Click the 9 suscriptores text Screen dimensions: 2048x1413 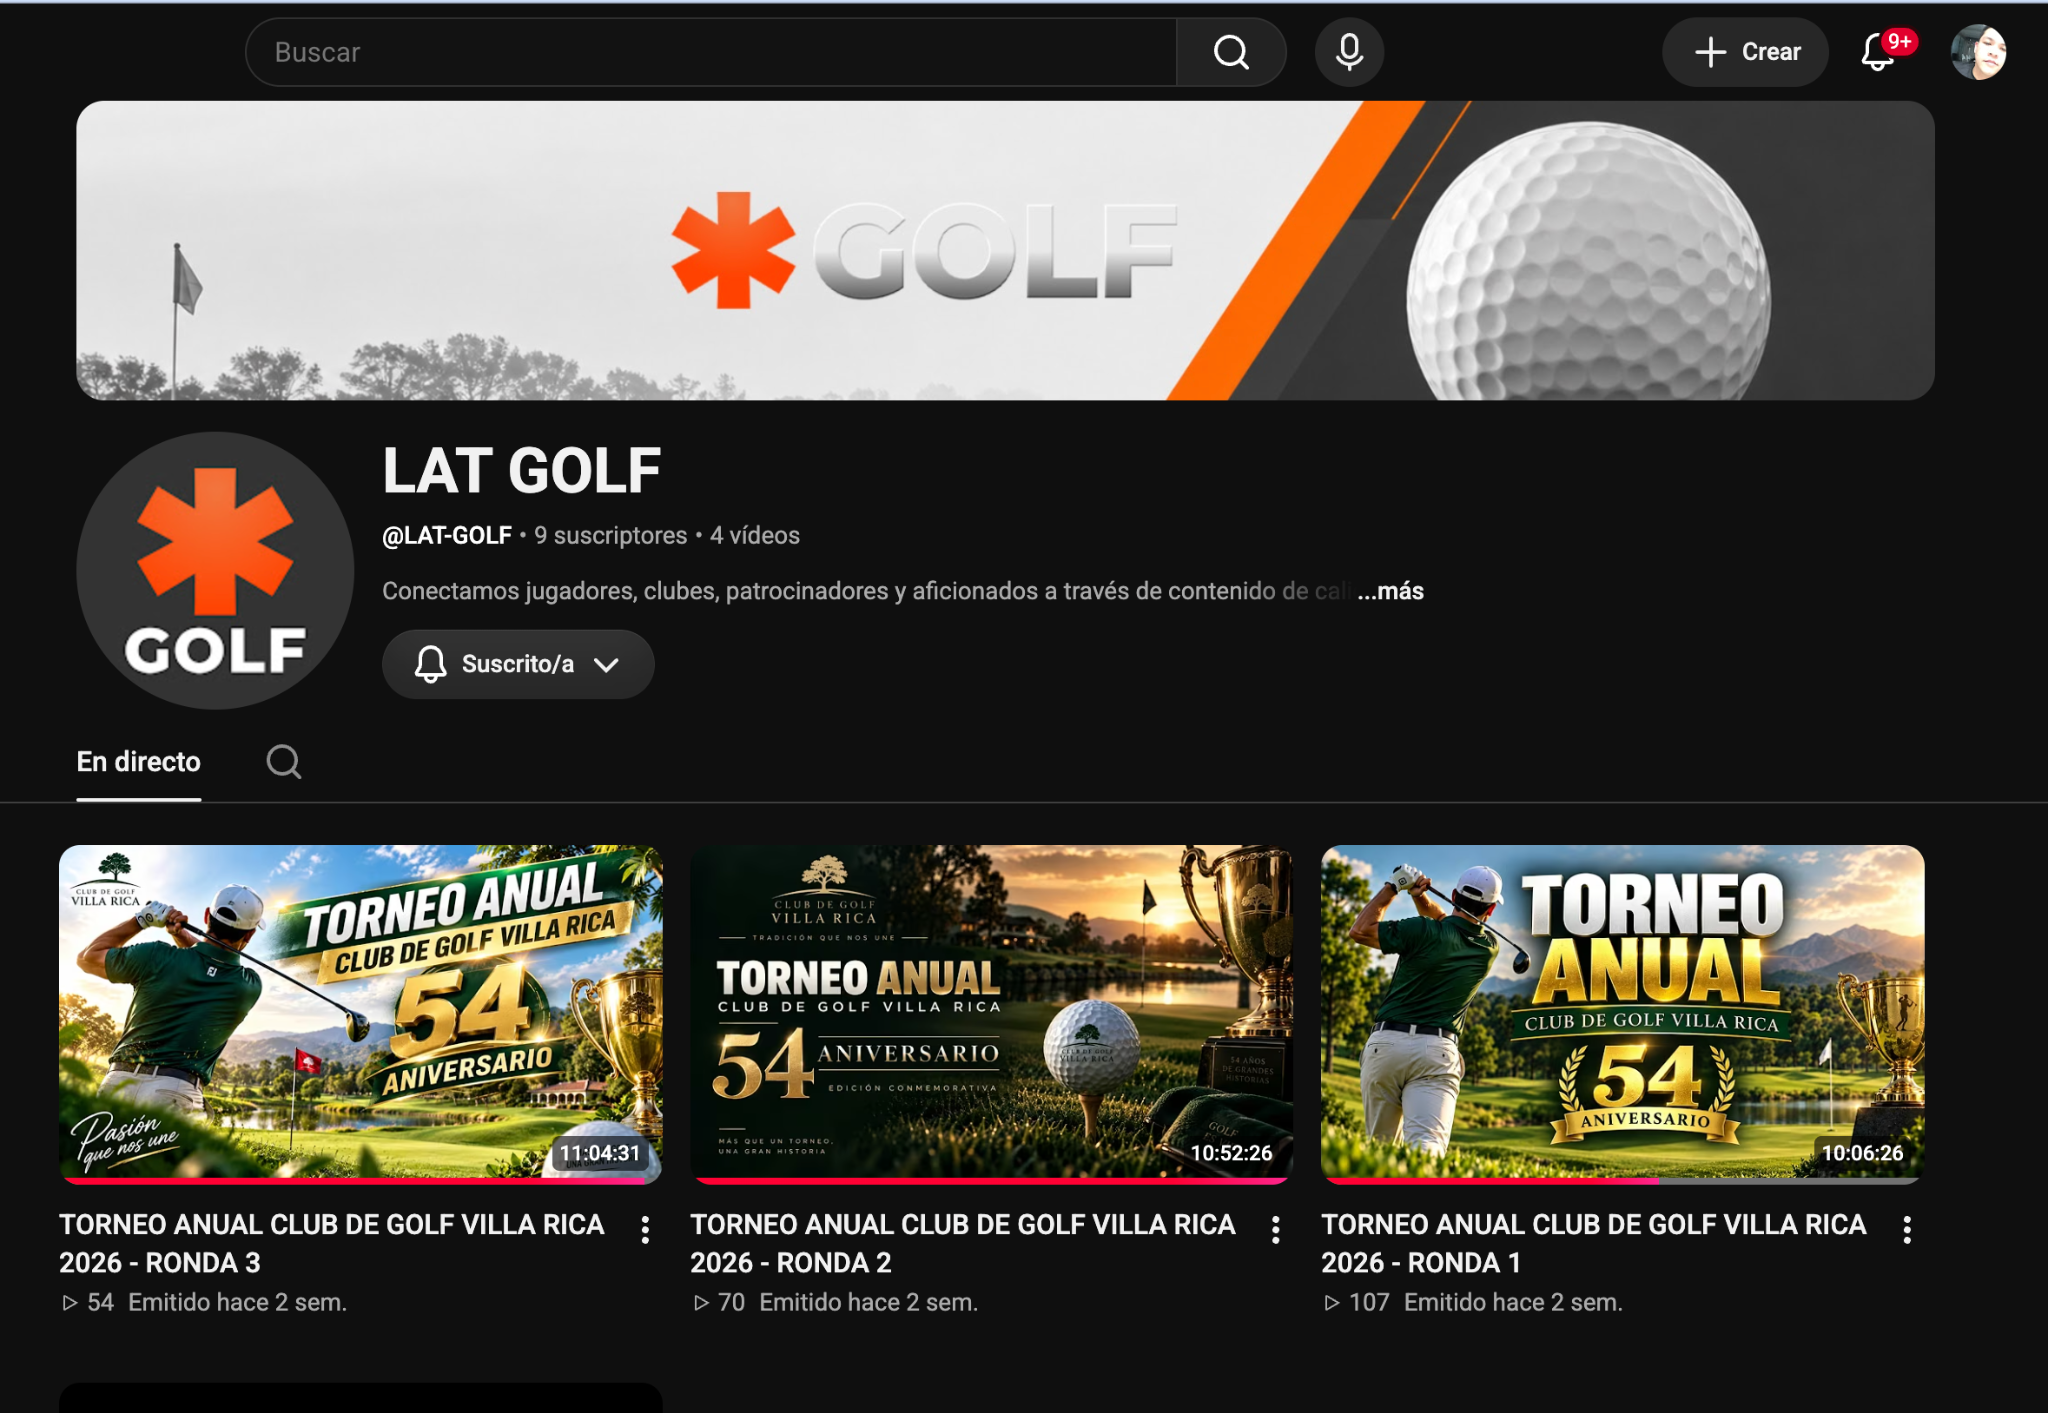[x=610, y=536]
